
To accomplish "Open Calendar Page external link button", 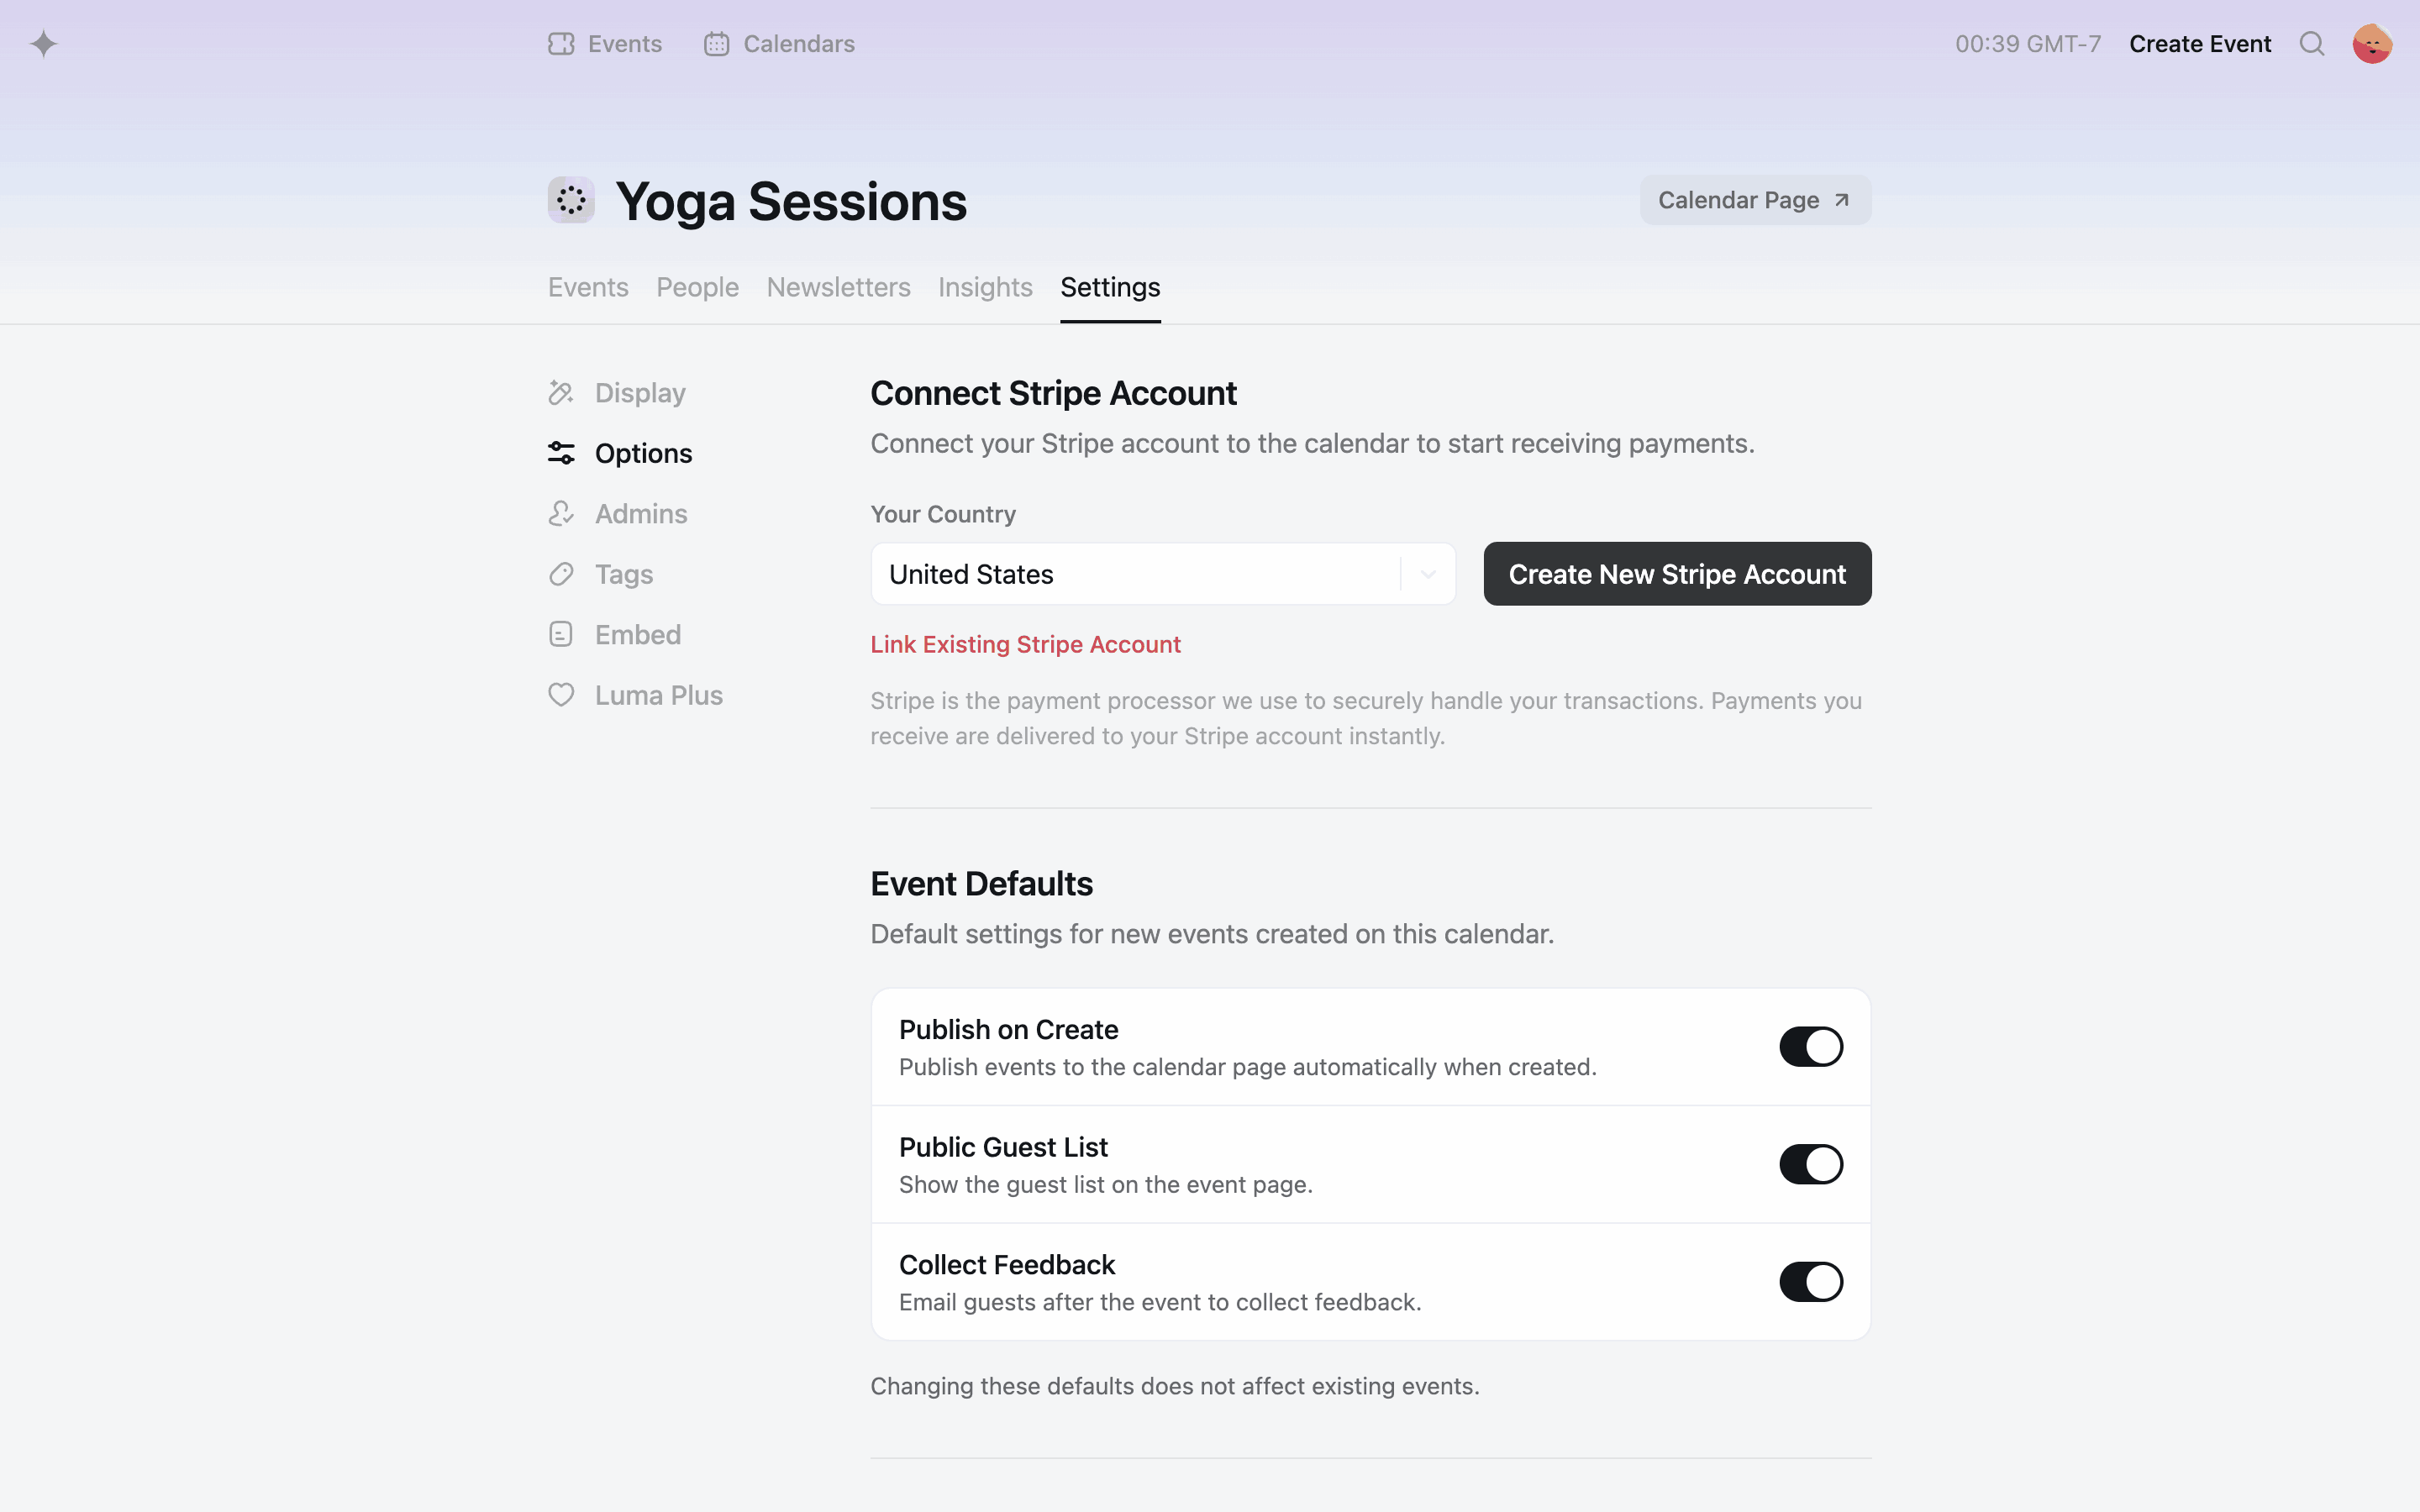I will click(1755, 200).
